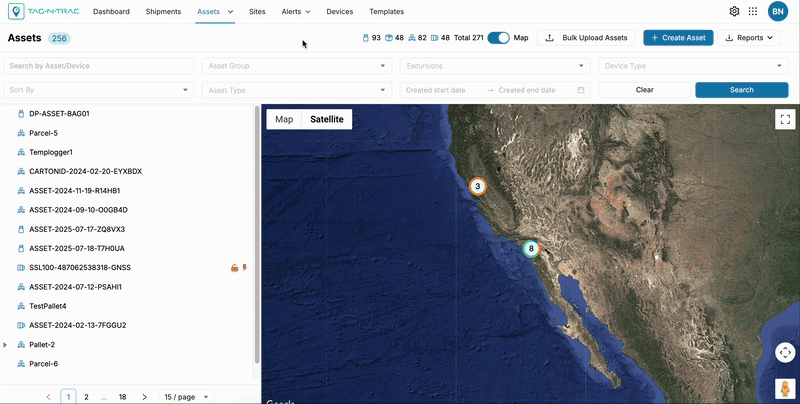Screen dimensions: 800x404
Task: Open the Shipments tab
Action: click(163, 11)
